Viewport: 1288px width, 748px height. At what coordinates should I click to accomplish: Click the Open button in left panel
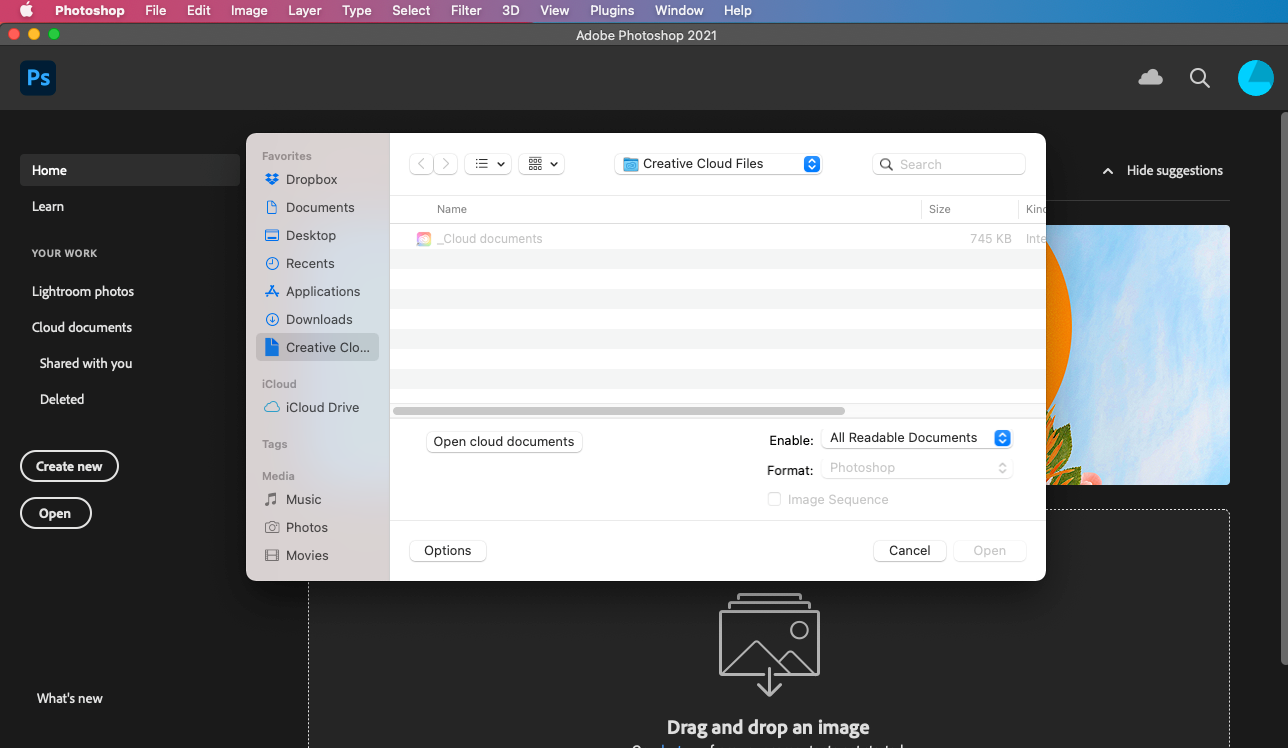55,513
